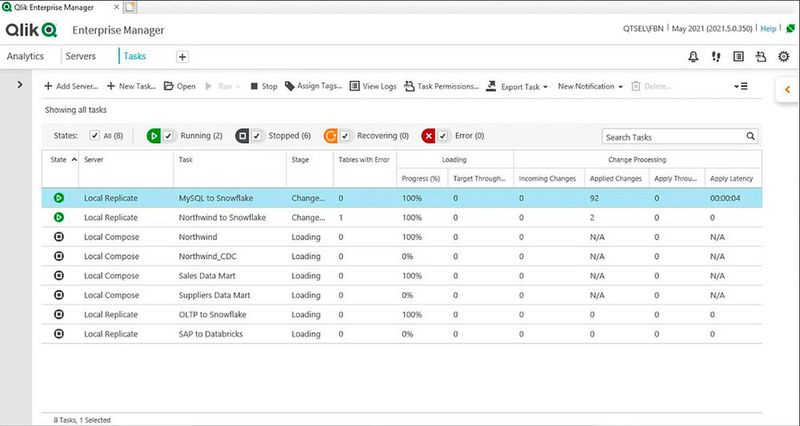Click running state icon of Northwind to Snowflake
Image resolution: width=800 pixels, height=426 pixels.
pos(59,217)
